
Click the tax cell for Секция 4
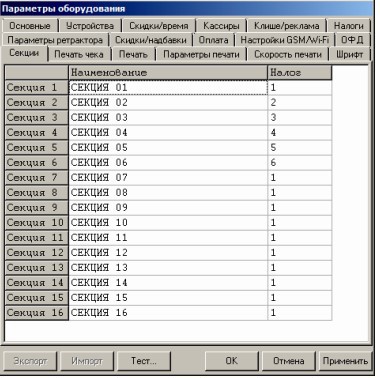tap(300, 133)
